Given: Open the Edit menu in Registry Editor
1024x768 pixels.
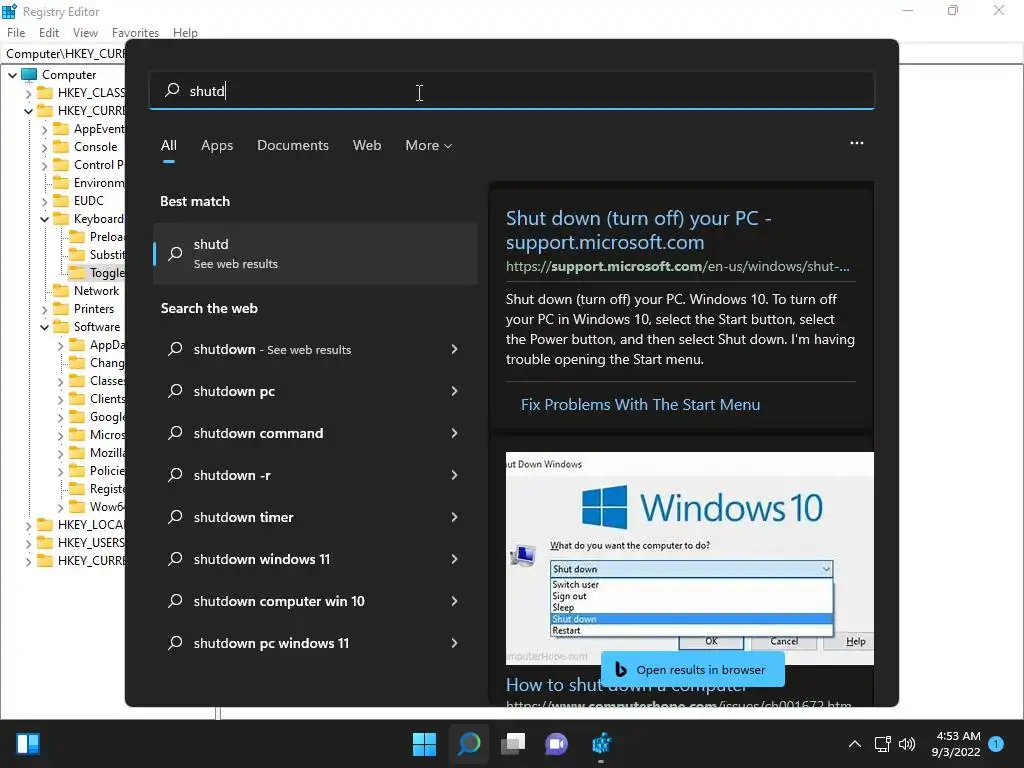Looking at the screenshot, I should pos(49,33).
